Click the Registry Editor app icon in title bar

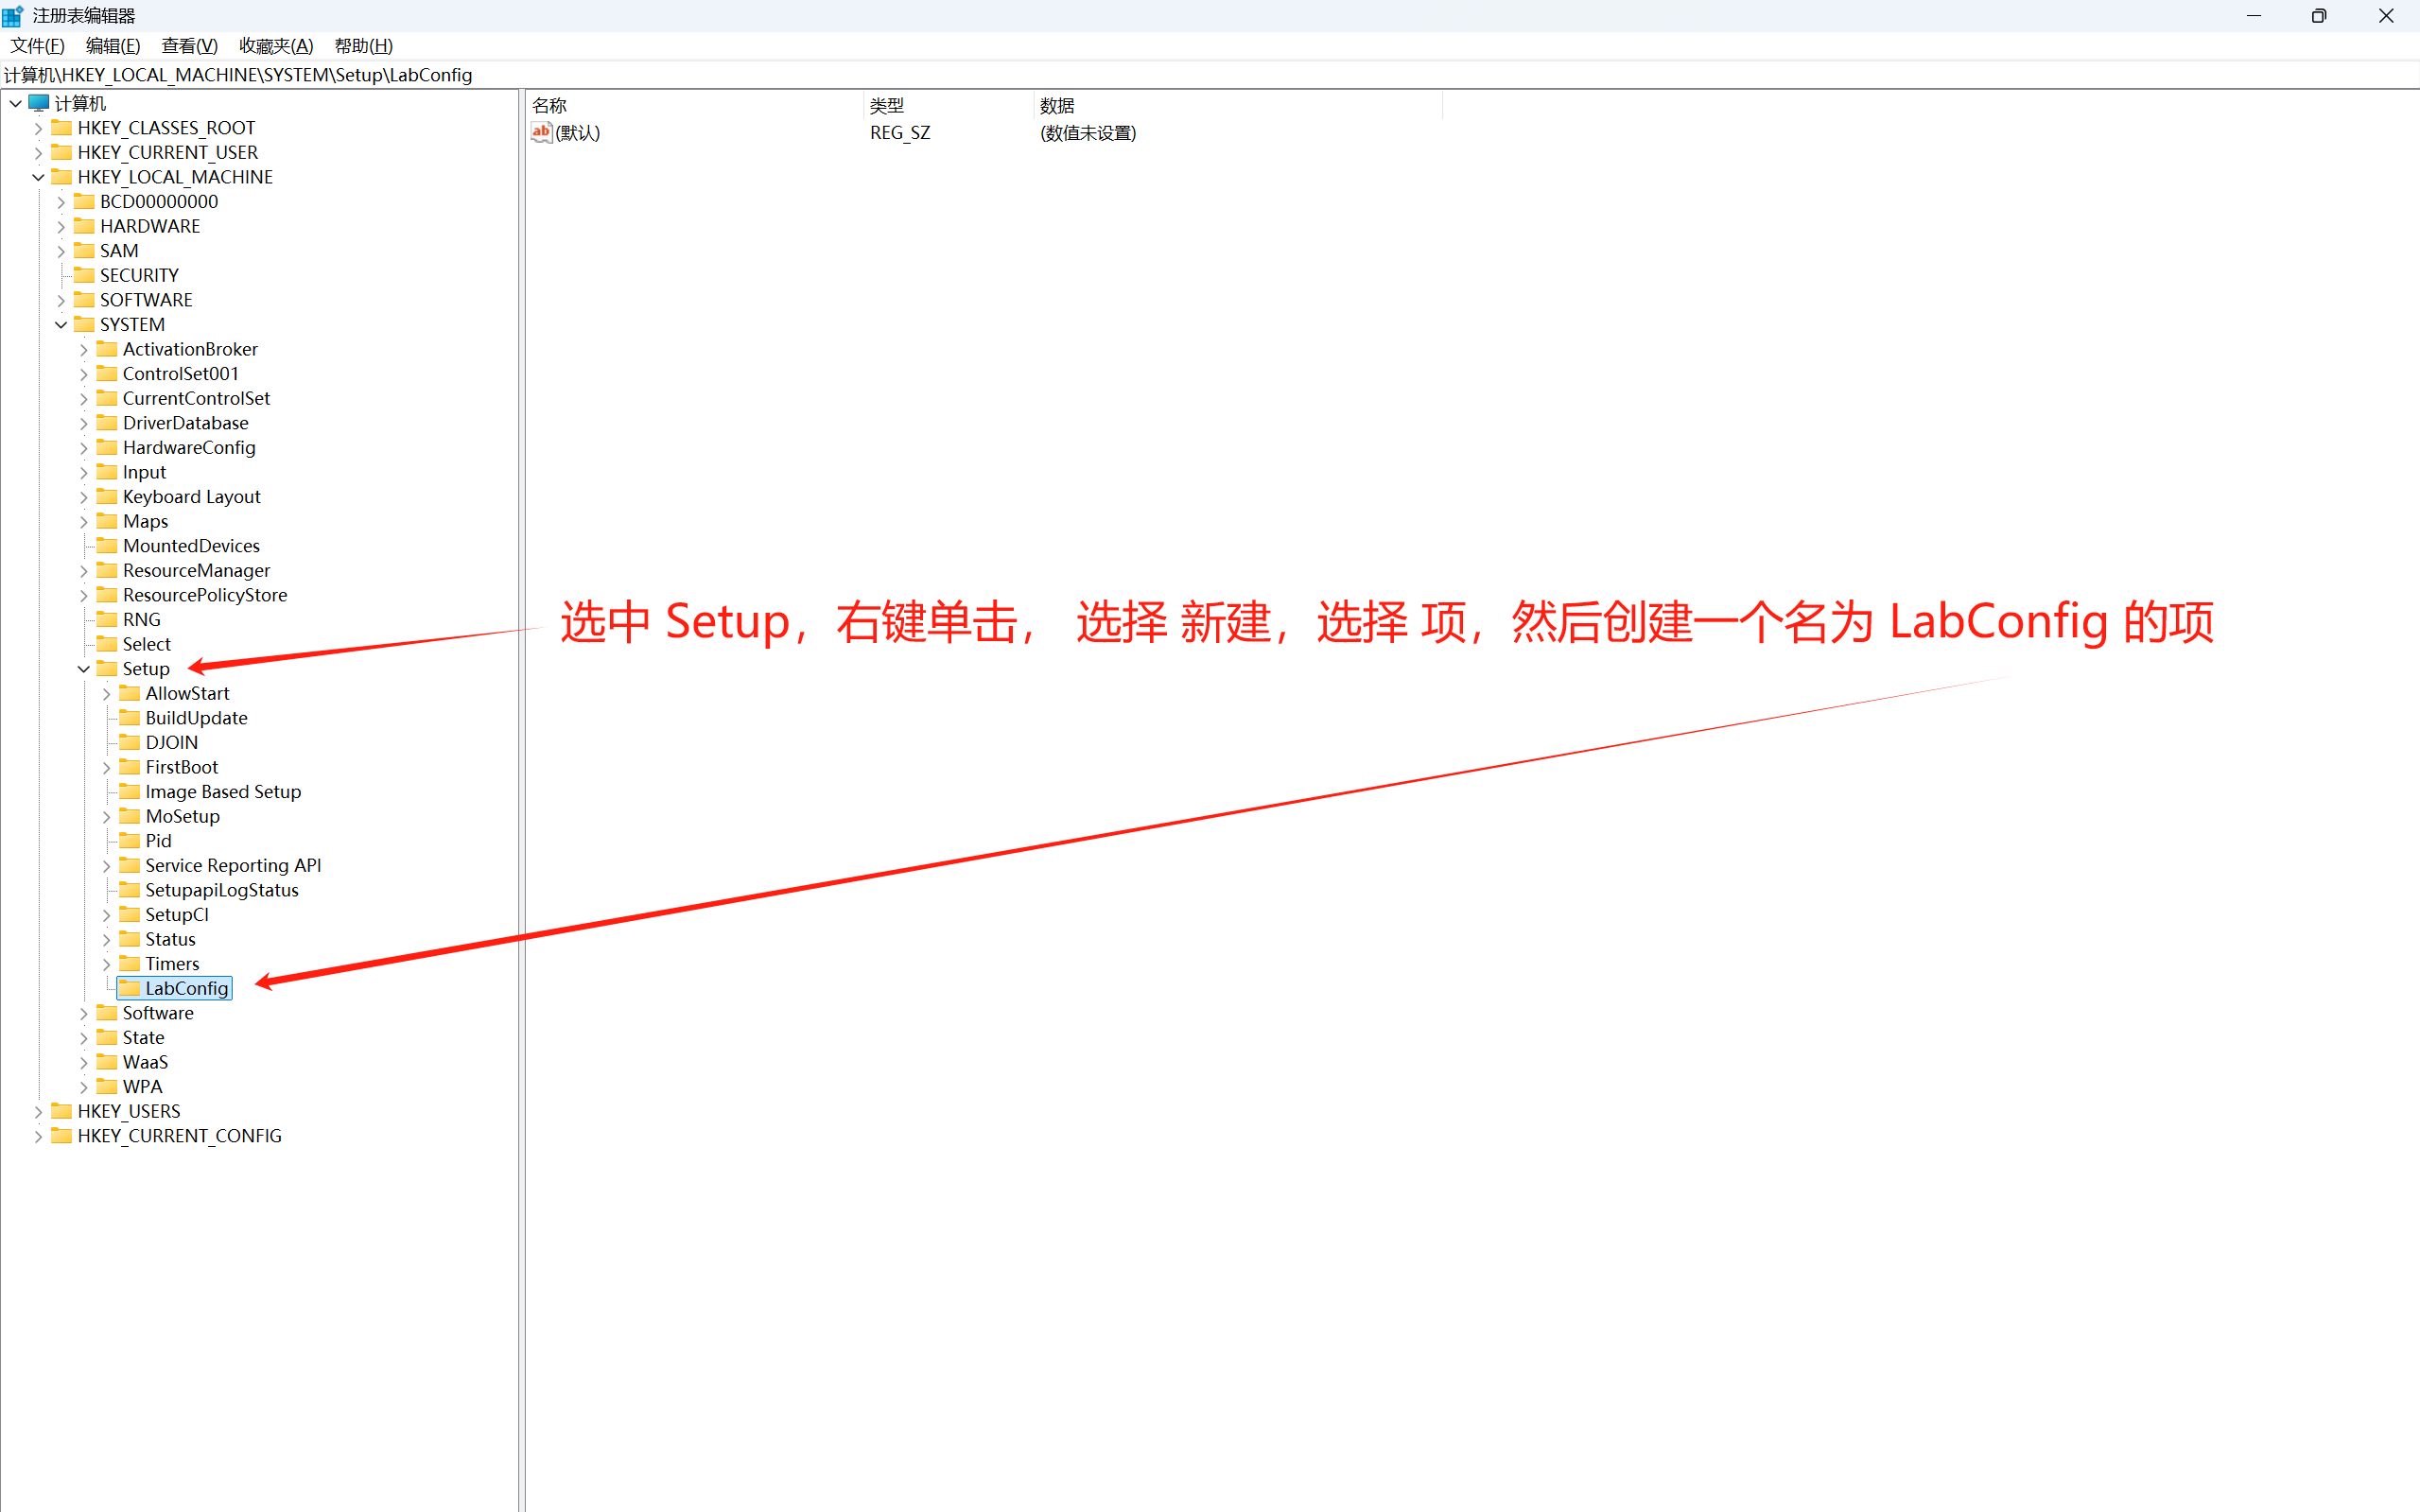(13, 16)
